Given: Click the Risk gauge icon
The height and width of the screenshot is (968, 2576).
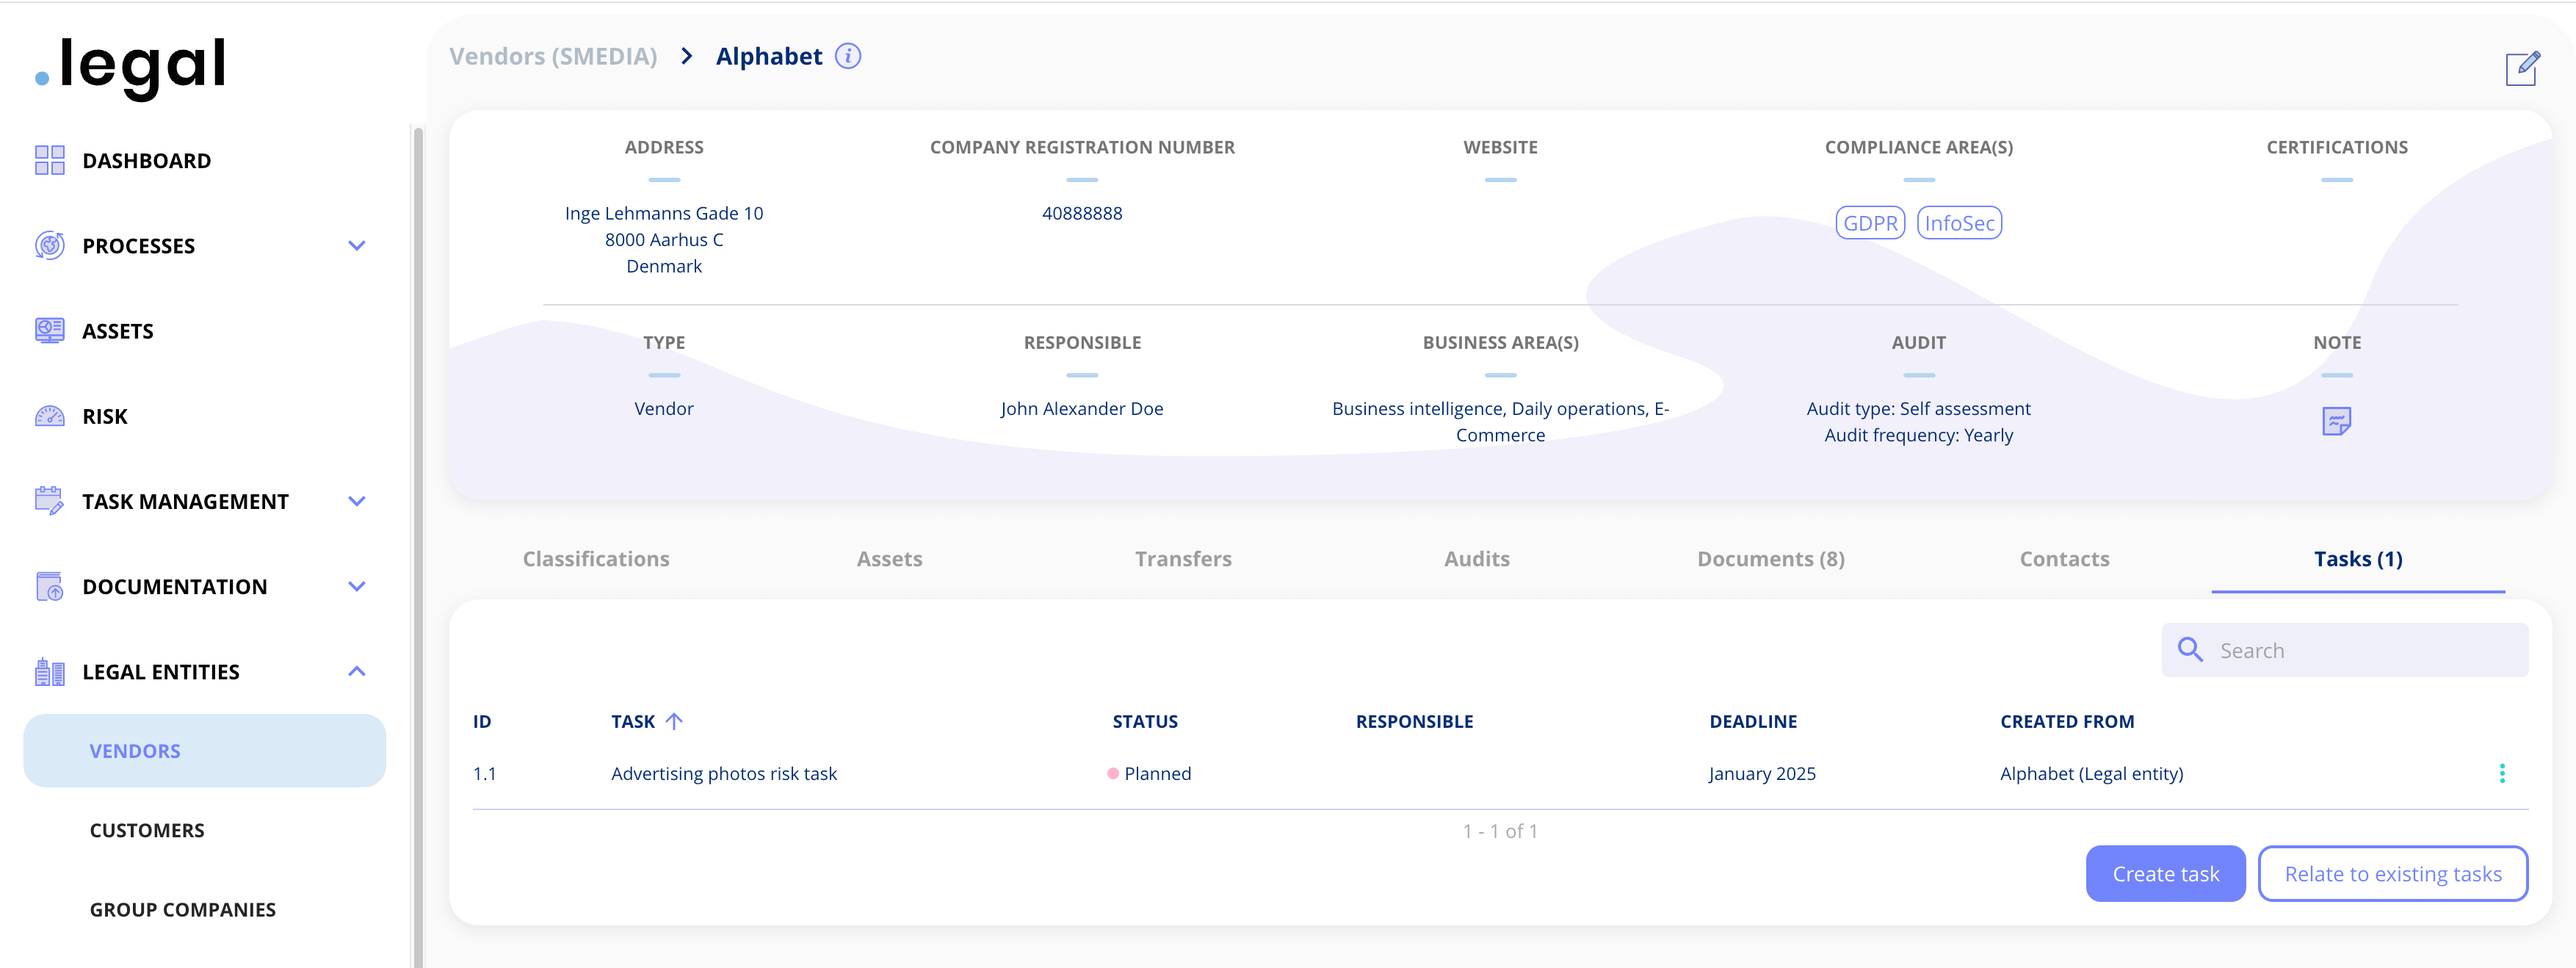Looking at the screenshot, I should click(49, 416).
